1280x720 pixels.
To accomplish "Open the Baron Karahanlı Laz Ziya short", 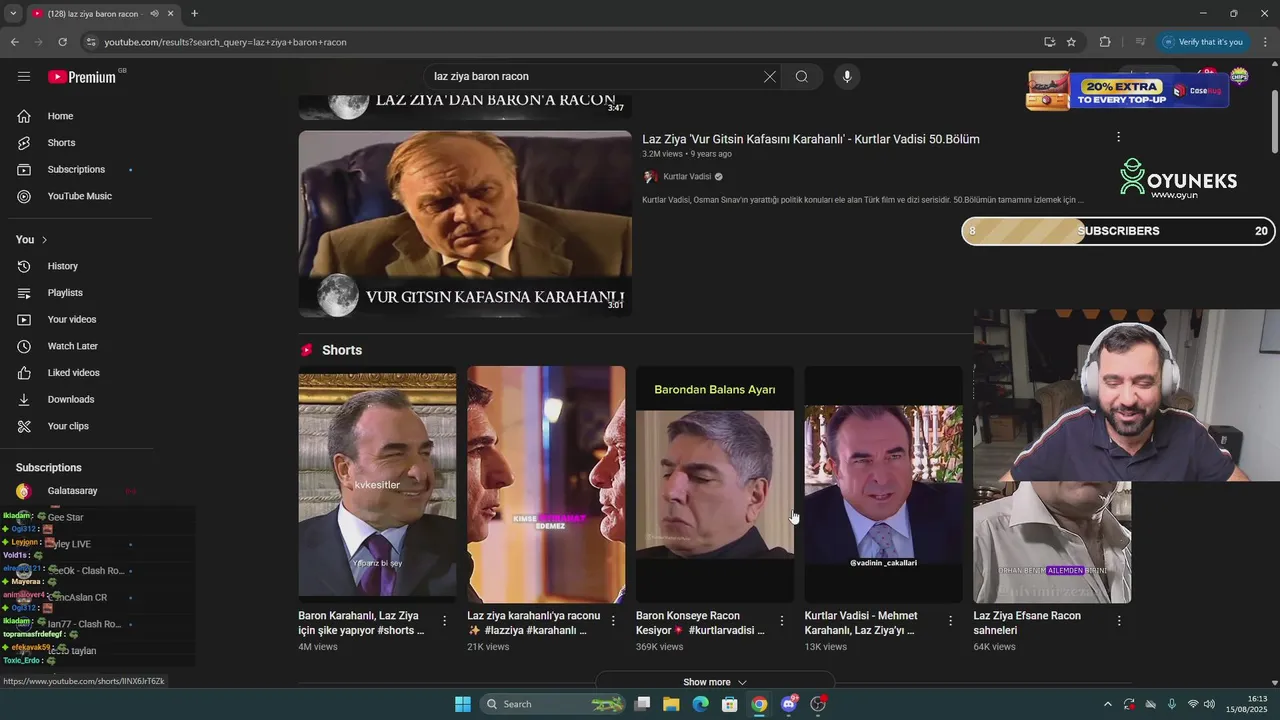I will [377, 485].
